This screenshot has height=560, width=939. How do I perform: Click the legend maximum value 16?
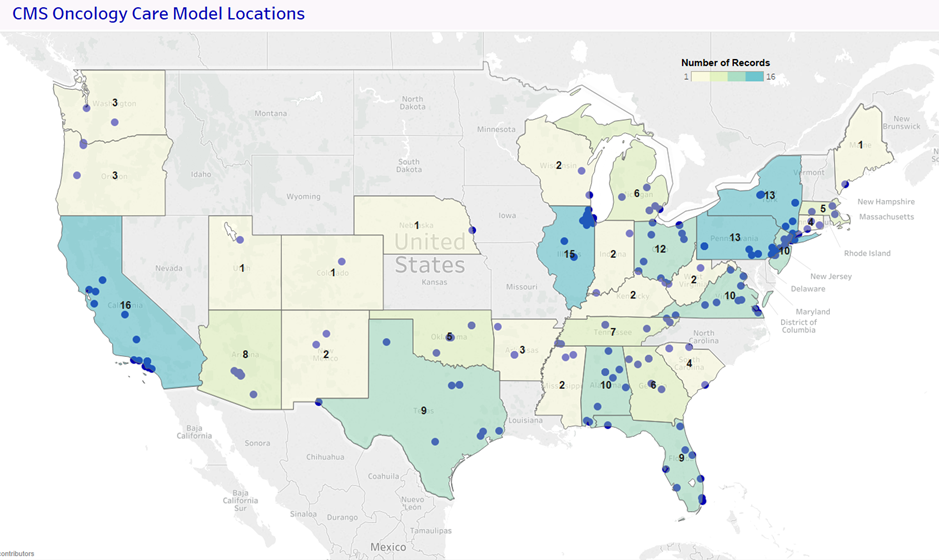pos(770,77)
